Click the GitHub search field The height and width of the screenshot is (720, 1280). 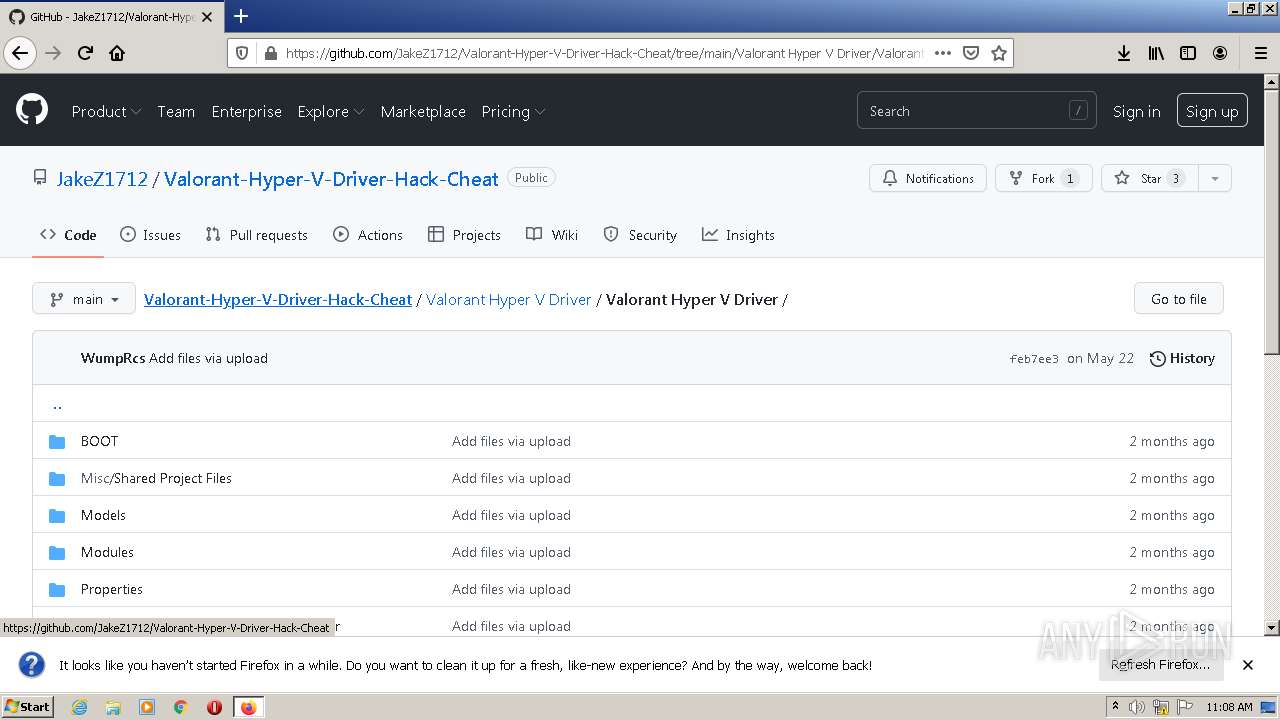(976, 111)
